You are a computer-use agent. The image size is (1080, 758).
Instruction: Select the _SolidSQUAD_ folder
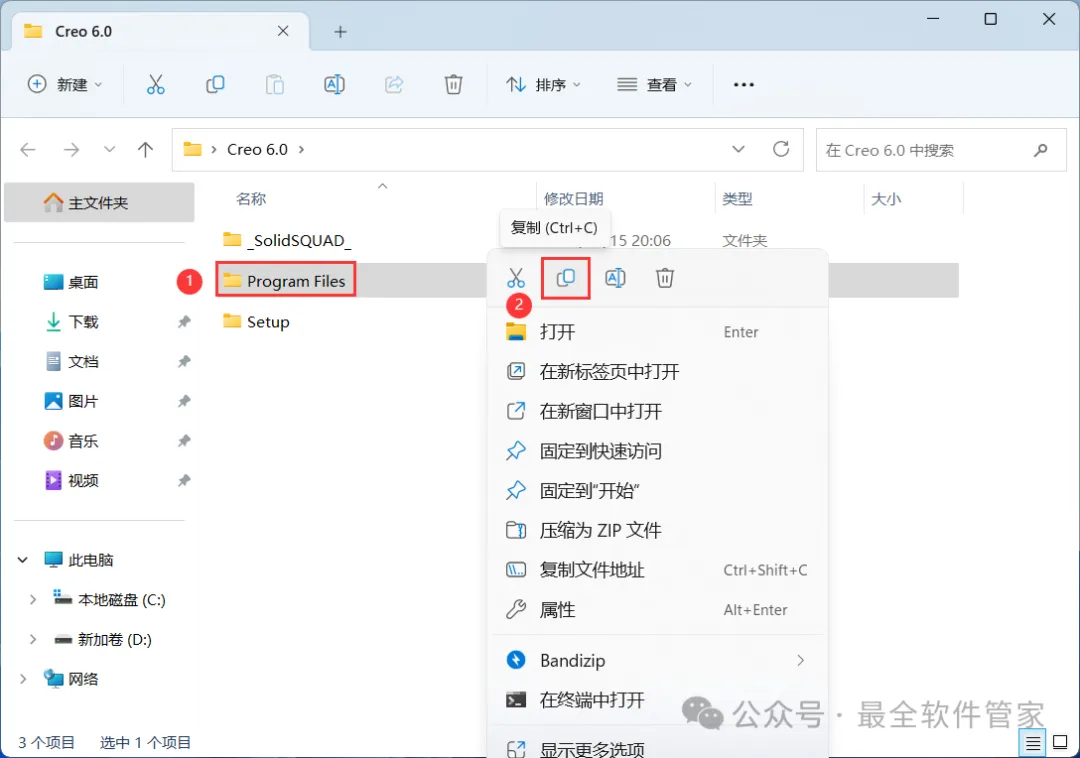(x=287, y=240)
